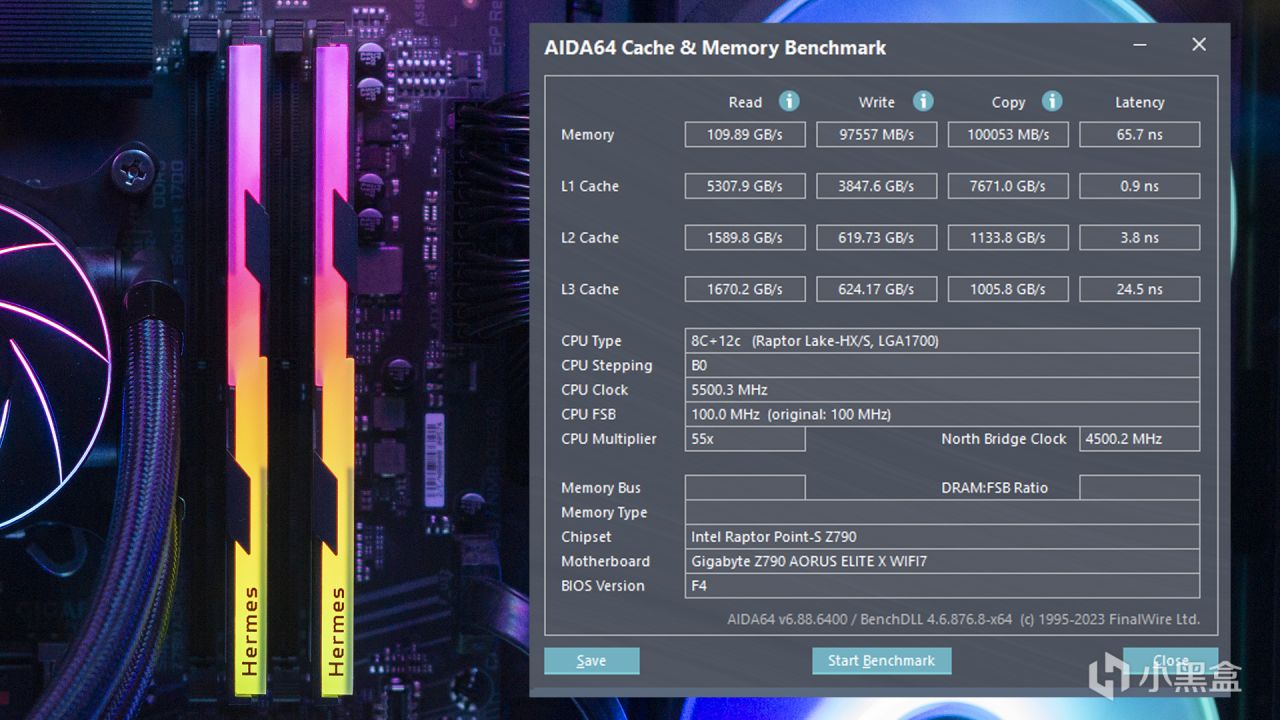Select the L3 Cache Copy value "1005.8 GB/s"
The width and height of the screenshot is (1280, 720).
click(x=1008, y=289)
